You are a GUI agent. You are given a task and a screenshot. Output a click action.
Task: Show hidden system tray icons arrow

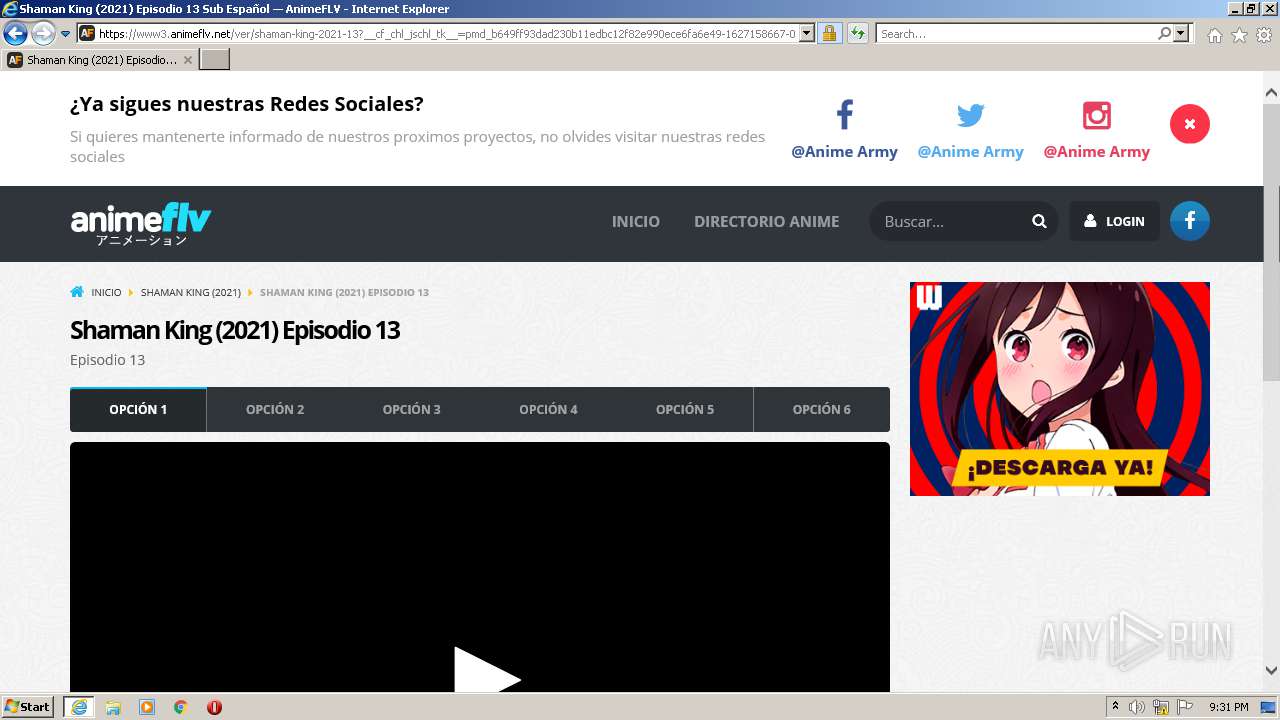click(x=1116, y=707)
